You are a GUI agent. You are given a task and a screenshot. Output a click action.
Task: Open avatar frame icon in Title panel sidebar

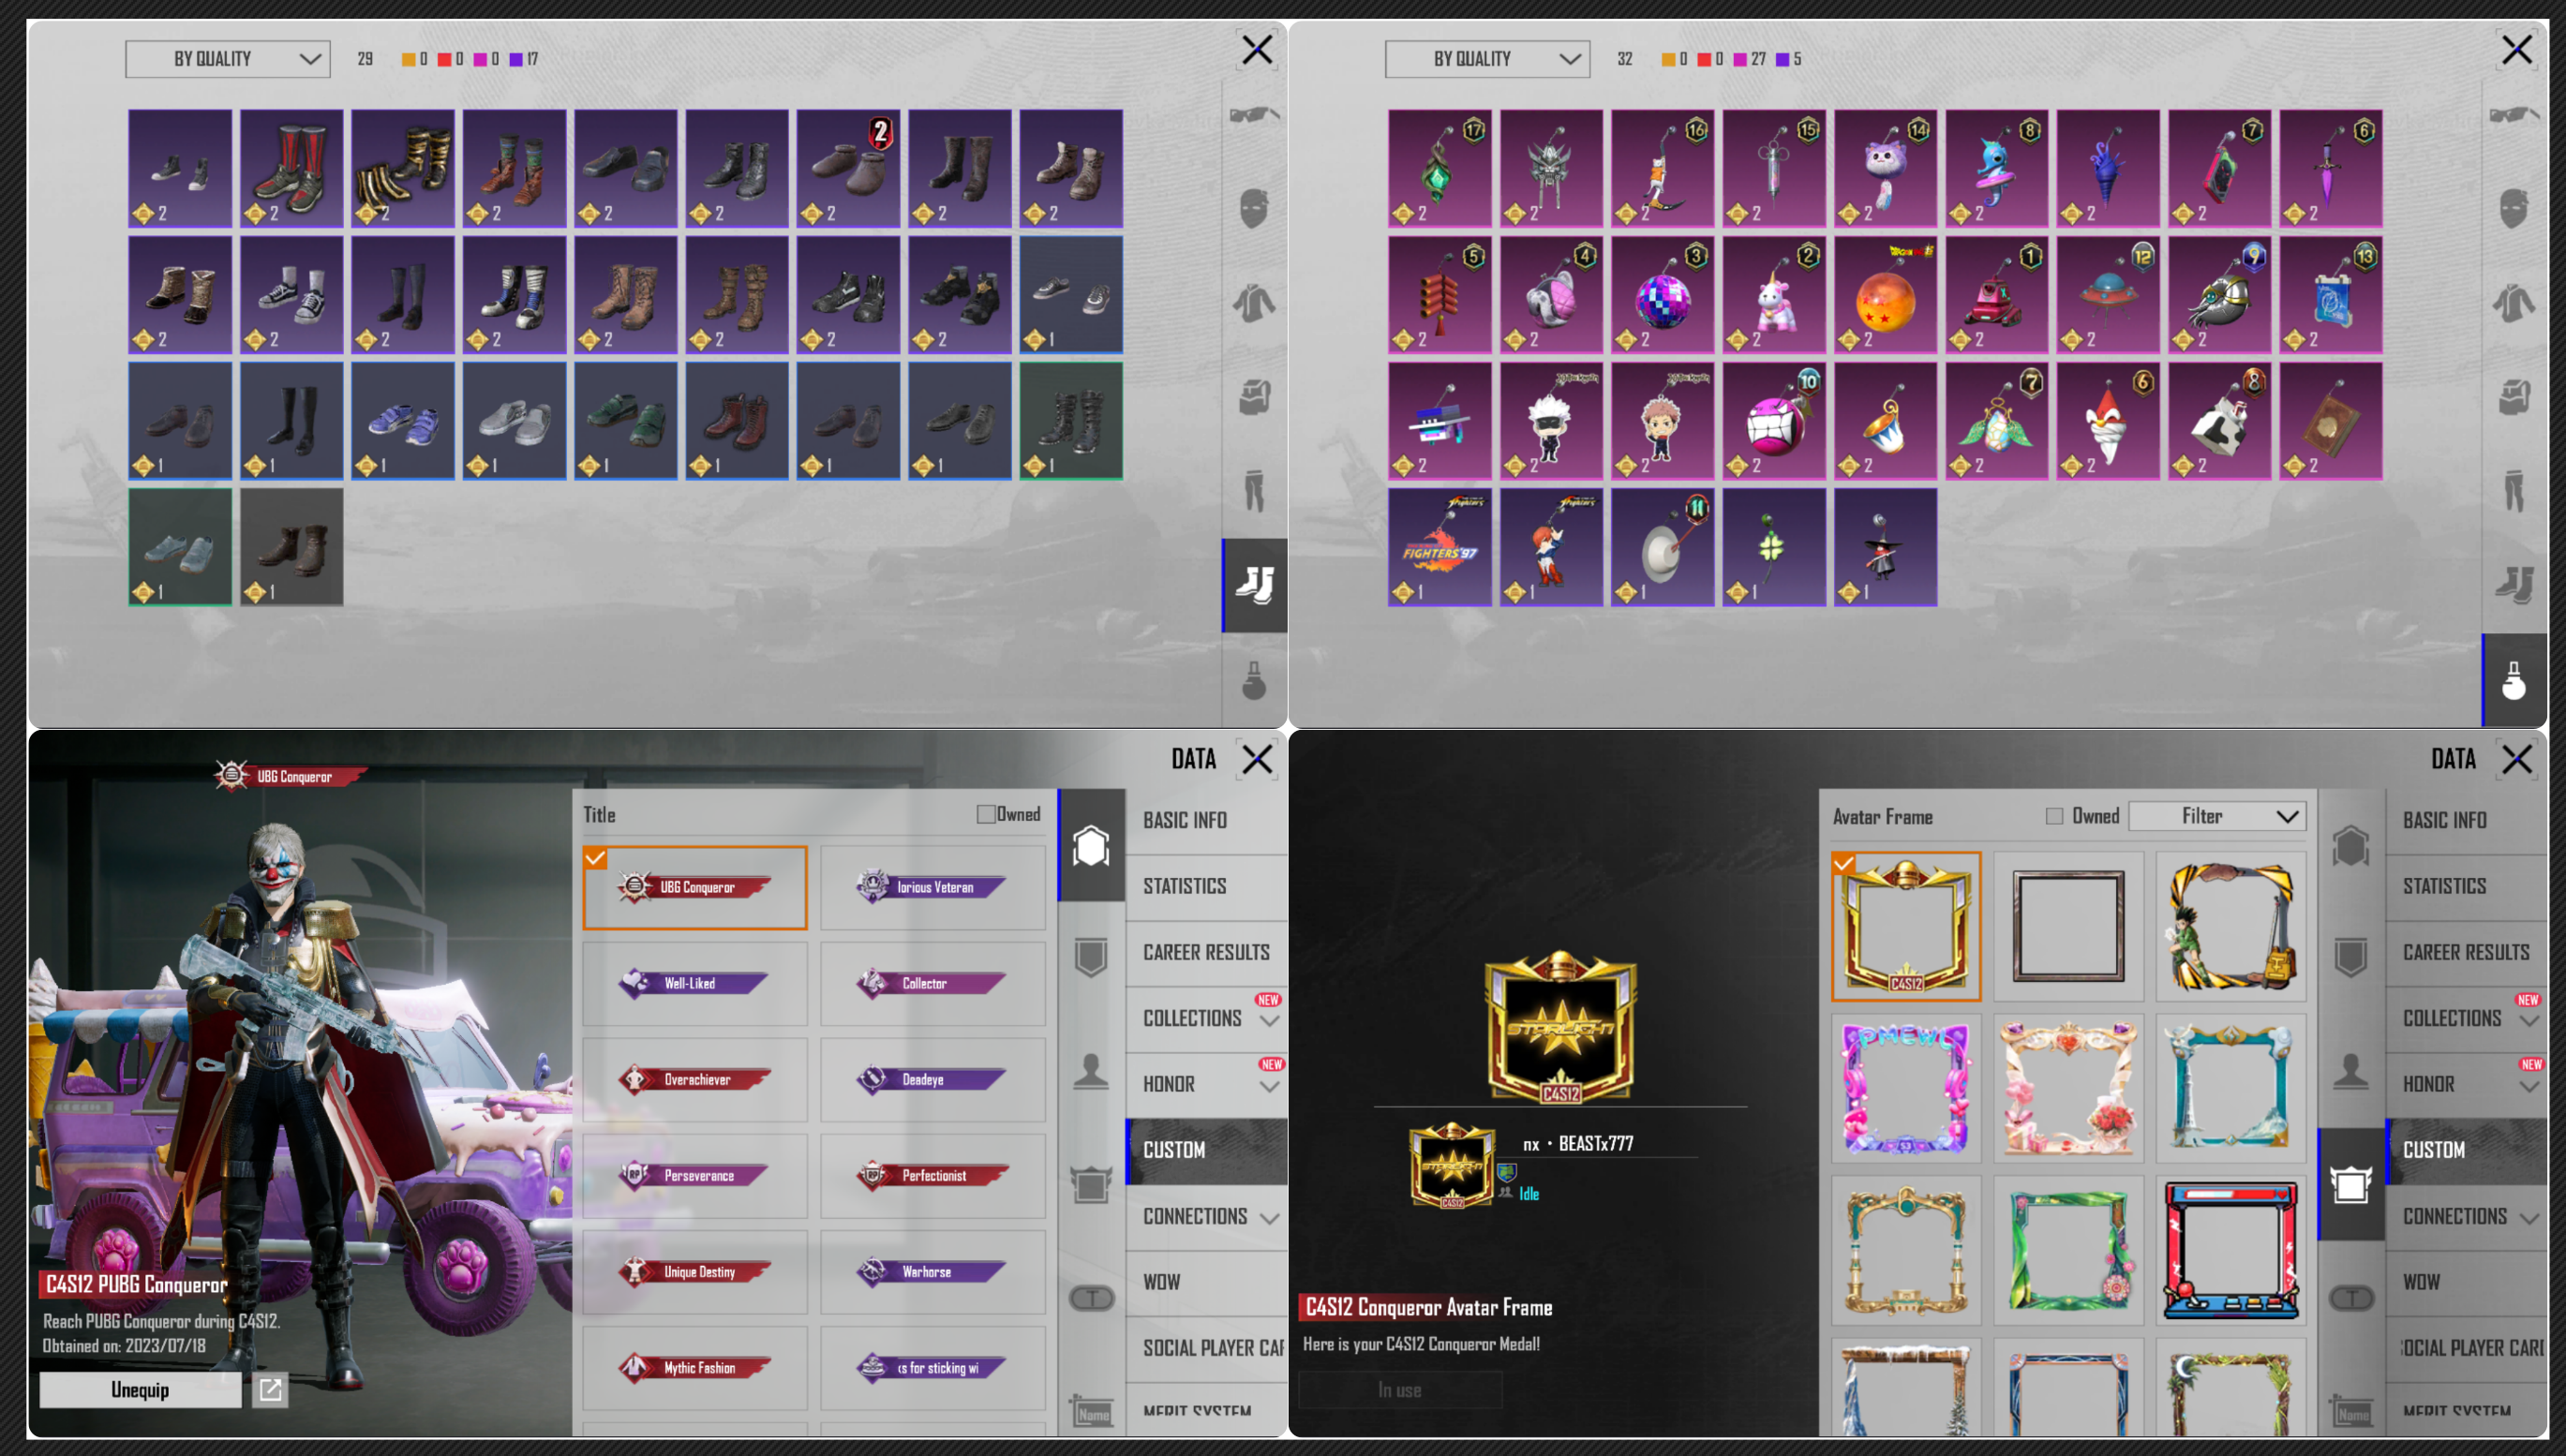click(1091, 1185)
